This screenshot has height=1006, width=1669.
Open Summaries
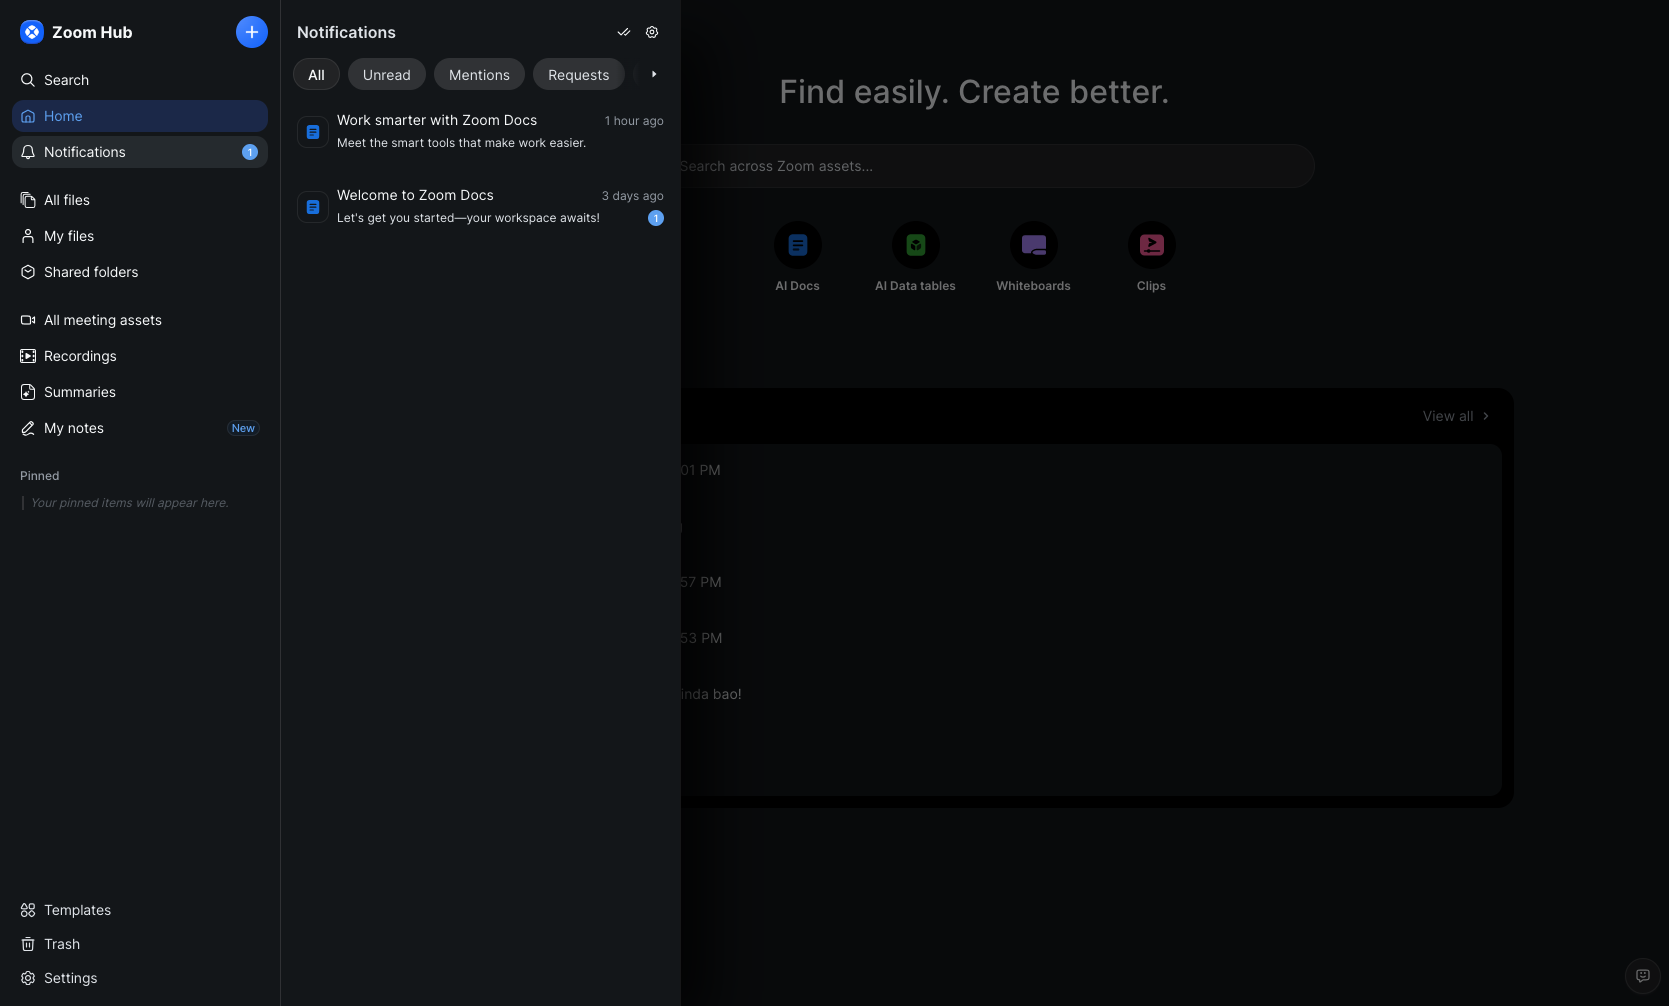point(140,392)
